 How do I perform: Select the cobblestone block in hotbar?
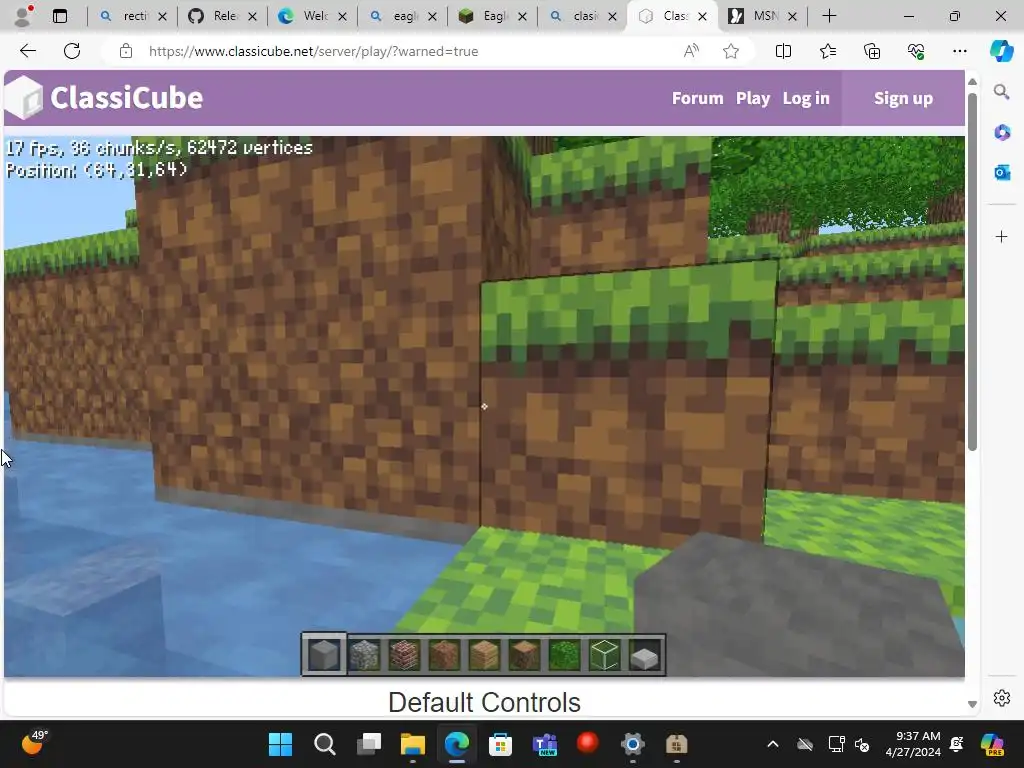[364, 654]
